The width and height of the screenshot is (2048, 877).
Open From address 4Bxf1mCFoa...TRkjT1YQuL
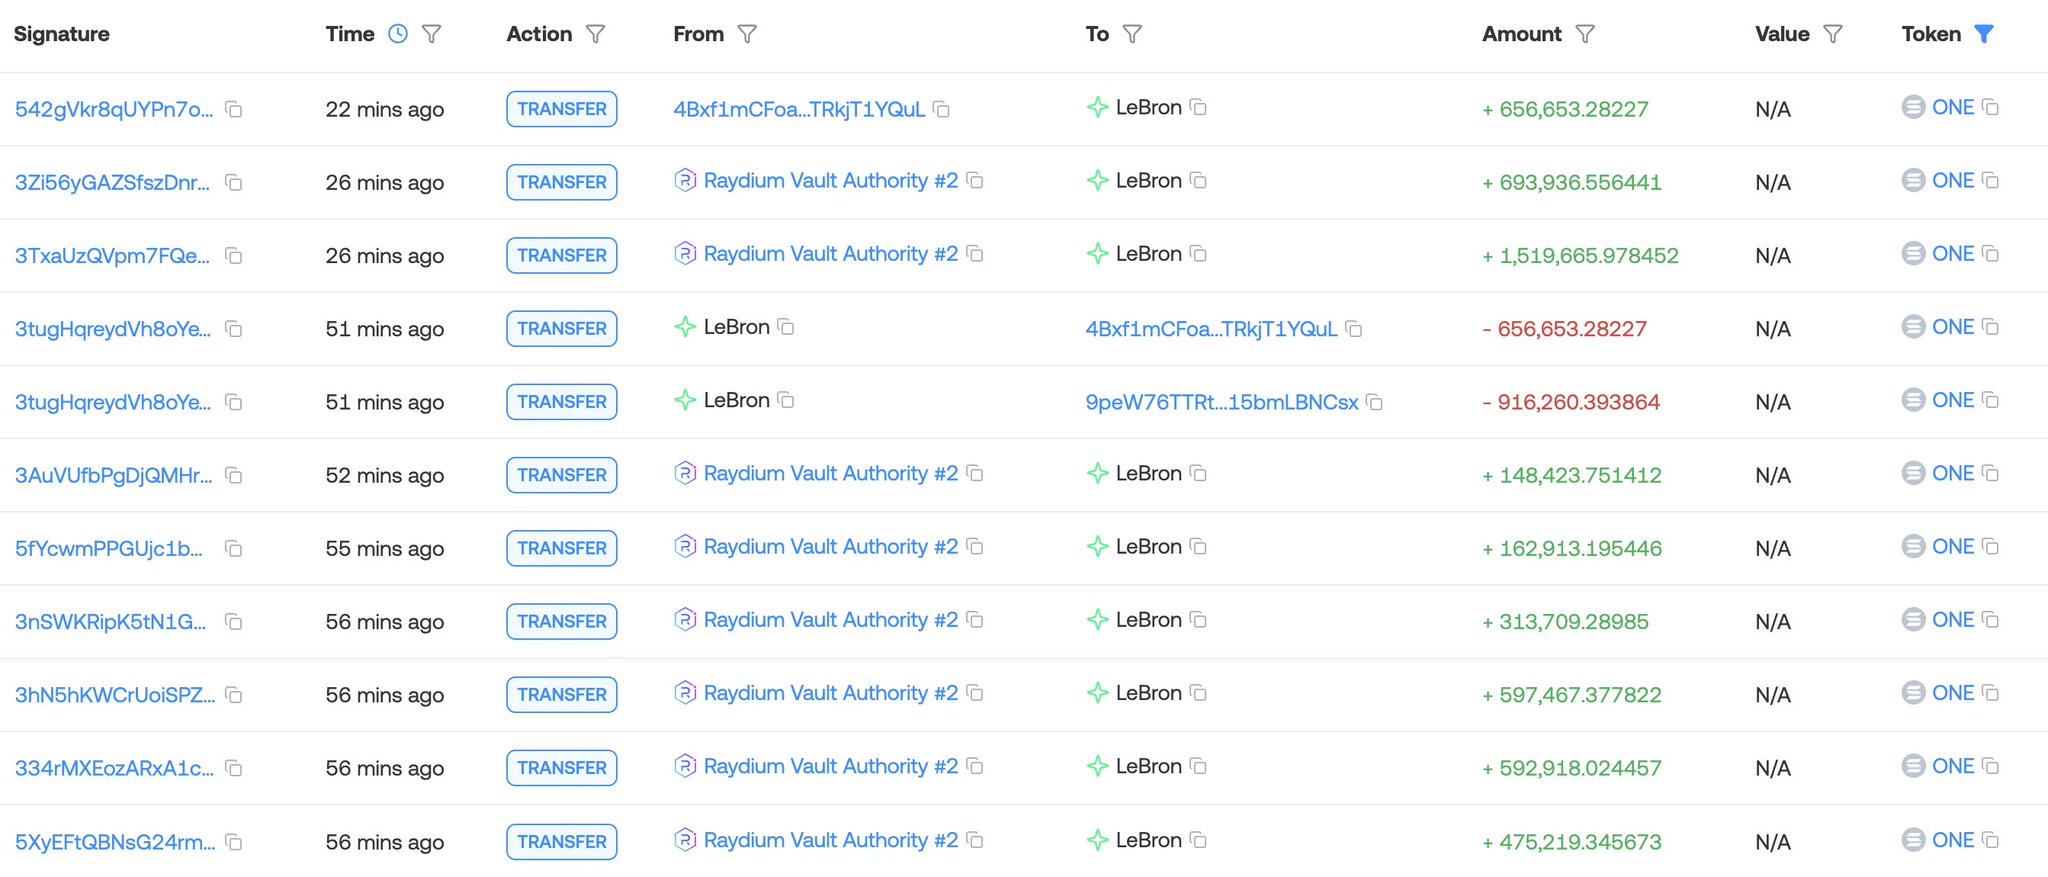point(799,109)
